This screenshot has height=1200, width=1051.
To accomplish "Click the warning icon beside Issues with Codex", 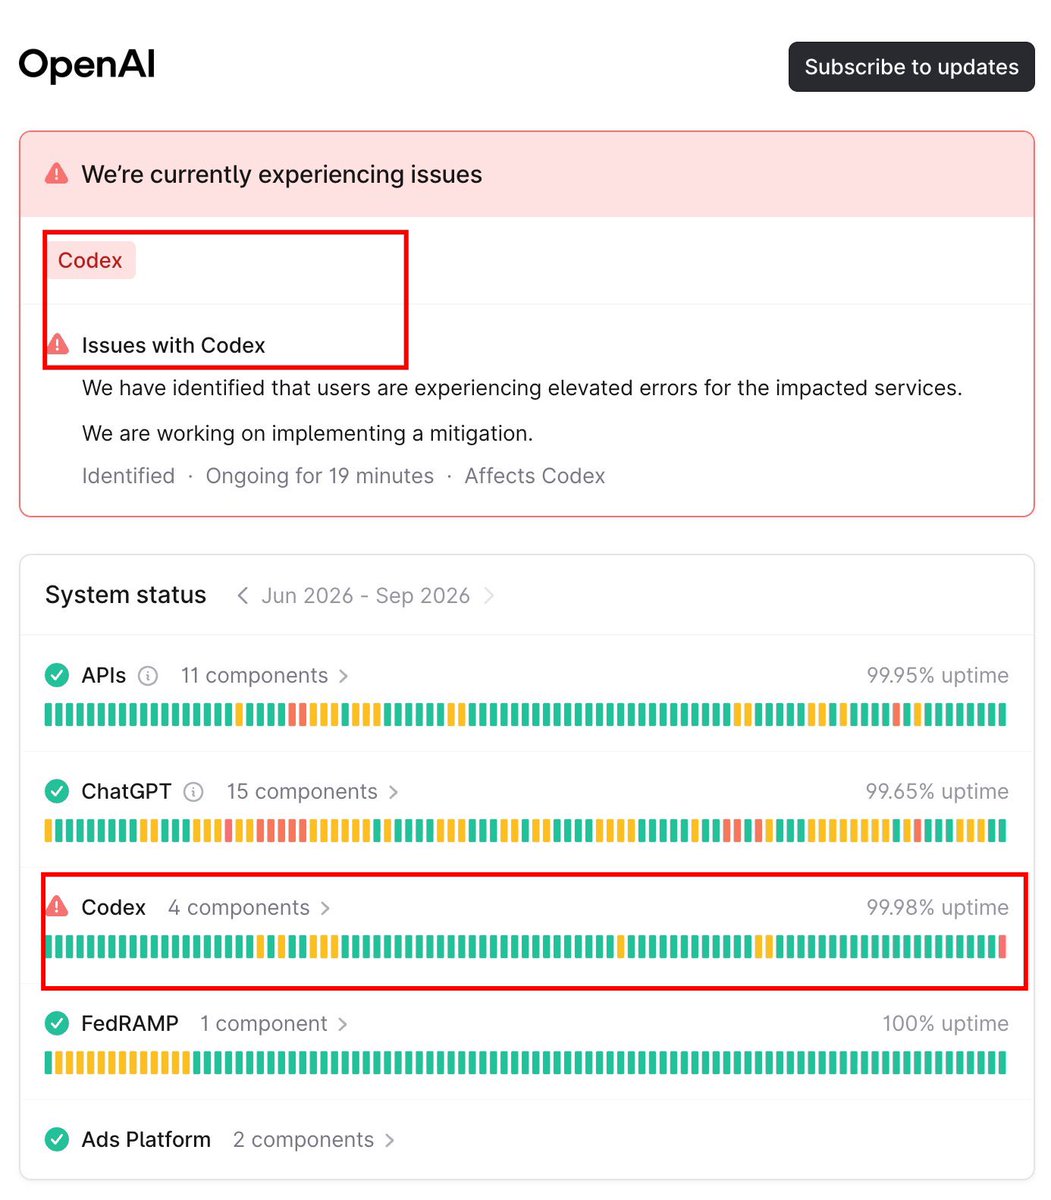I will pos(58,346).
